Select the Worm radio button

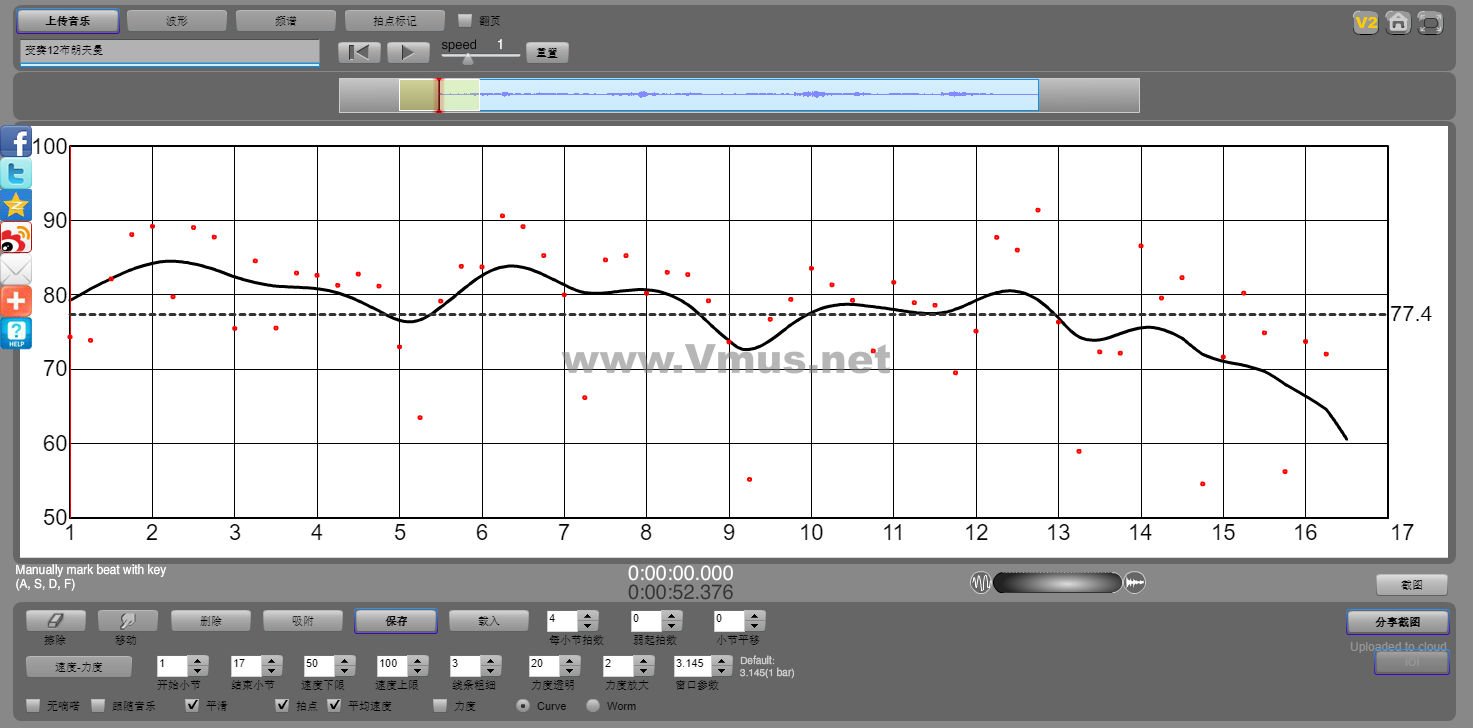[x=593, y=706]
